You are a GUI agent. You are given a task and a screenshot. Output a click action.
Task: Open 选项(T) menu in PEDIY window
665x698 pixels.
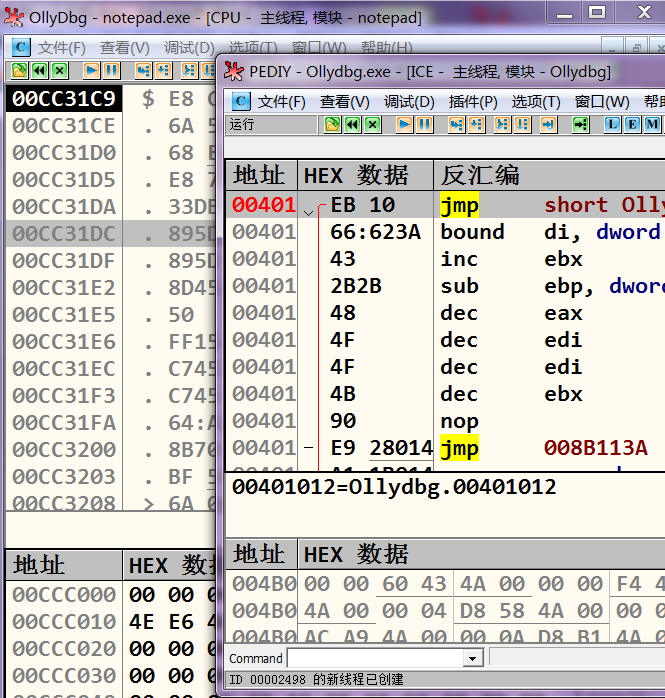click(x=536, y=102)
